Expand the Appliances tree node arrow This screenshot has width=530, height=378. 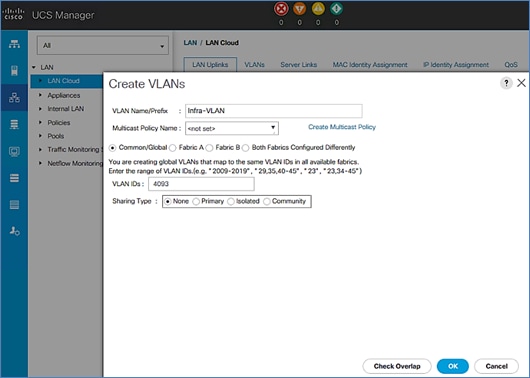41,95
